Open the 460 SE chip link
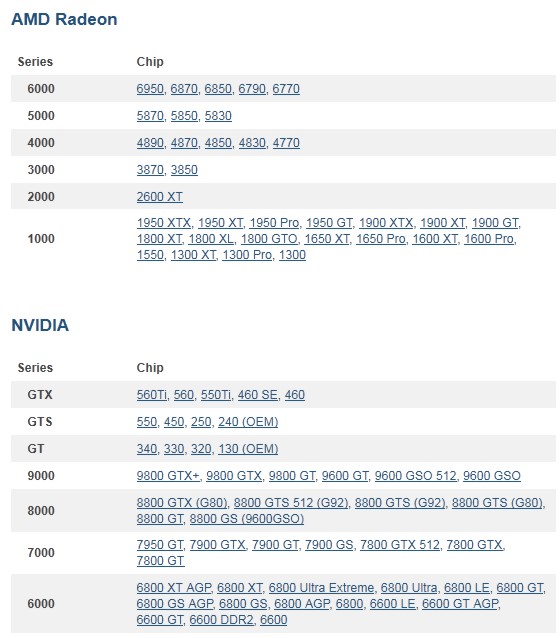 tap(258, 395)
